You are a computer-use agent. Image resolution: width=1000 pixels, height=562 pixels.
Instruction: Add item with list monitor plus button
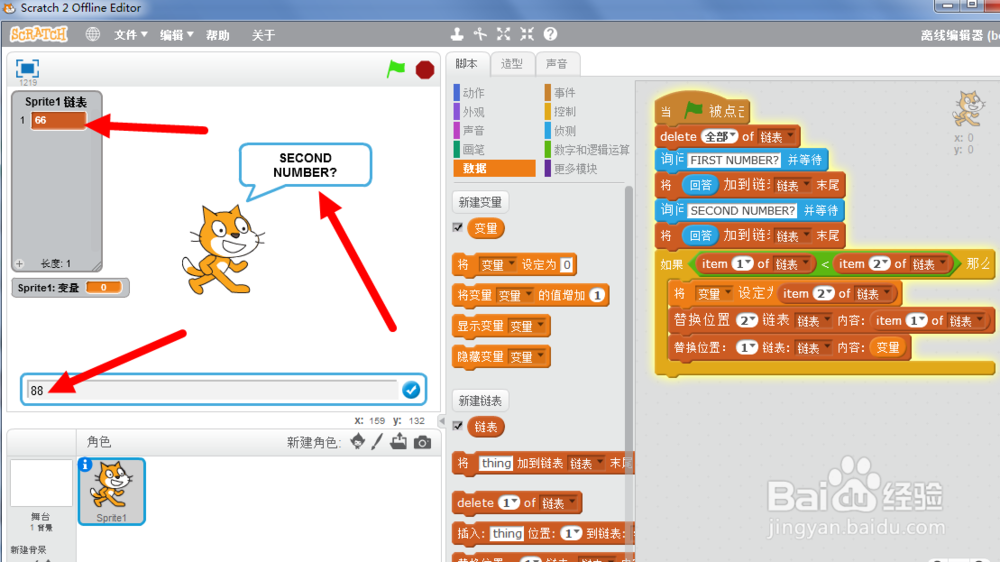19,263
